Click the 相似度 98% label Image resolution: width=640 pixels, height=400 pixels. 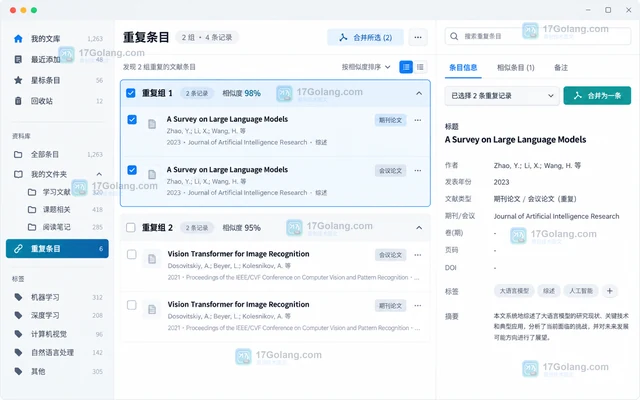241,93
